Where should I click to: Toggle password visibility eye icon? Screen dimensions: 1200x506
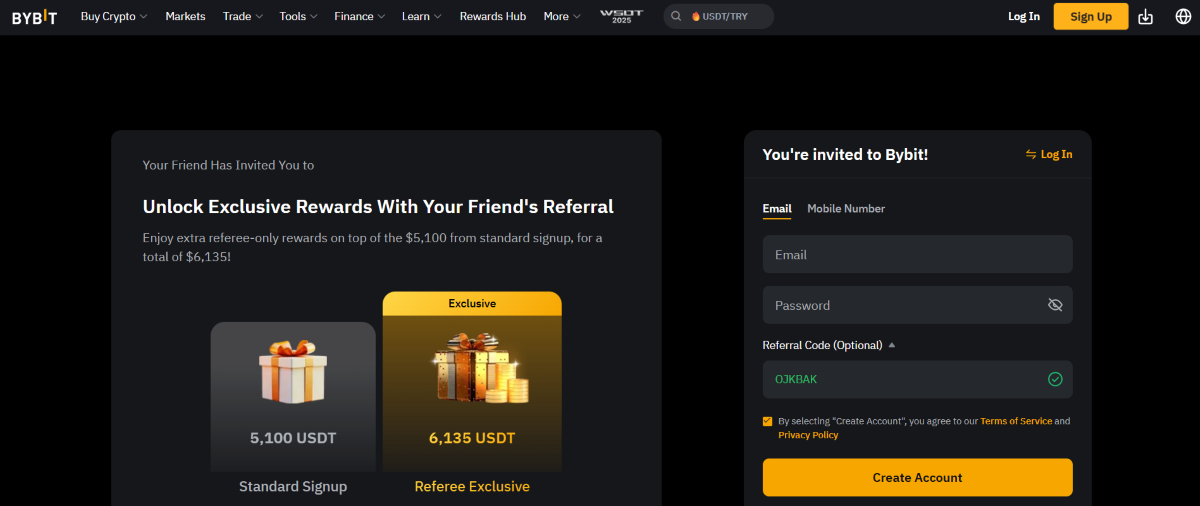(1054, 305)
